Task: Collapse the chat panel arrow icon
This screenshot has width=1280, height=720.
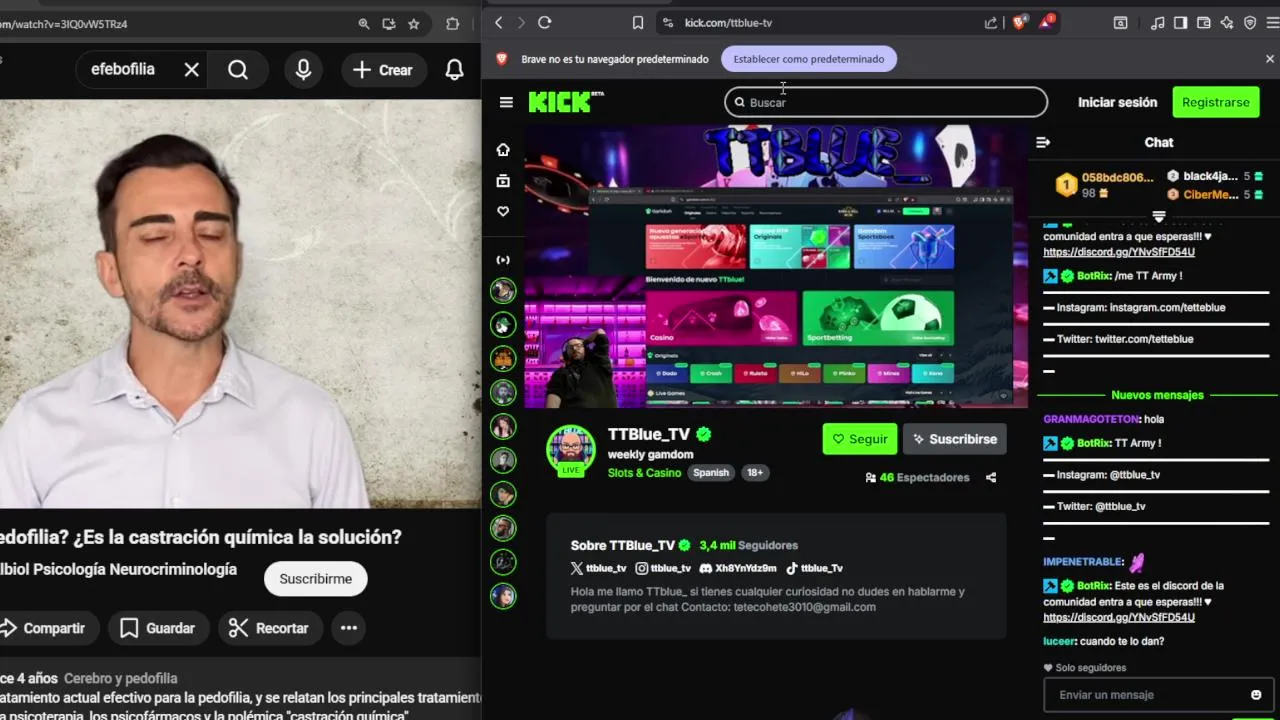Action: point(1043,142)
